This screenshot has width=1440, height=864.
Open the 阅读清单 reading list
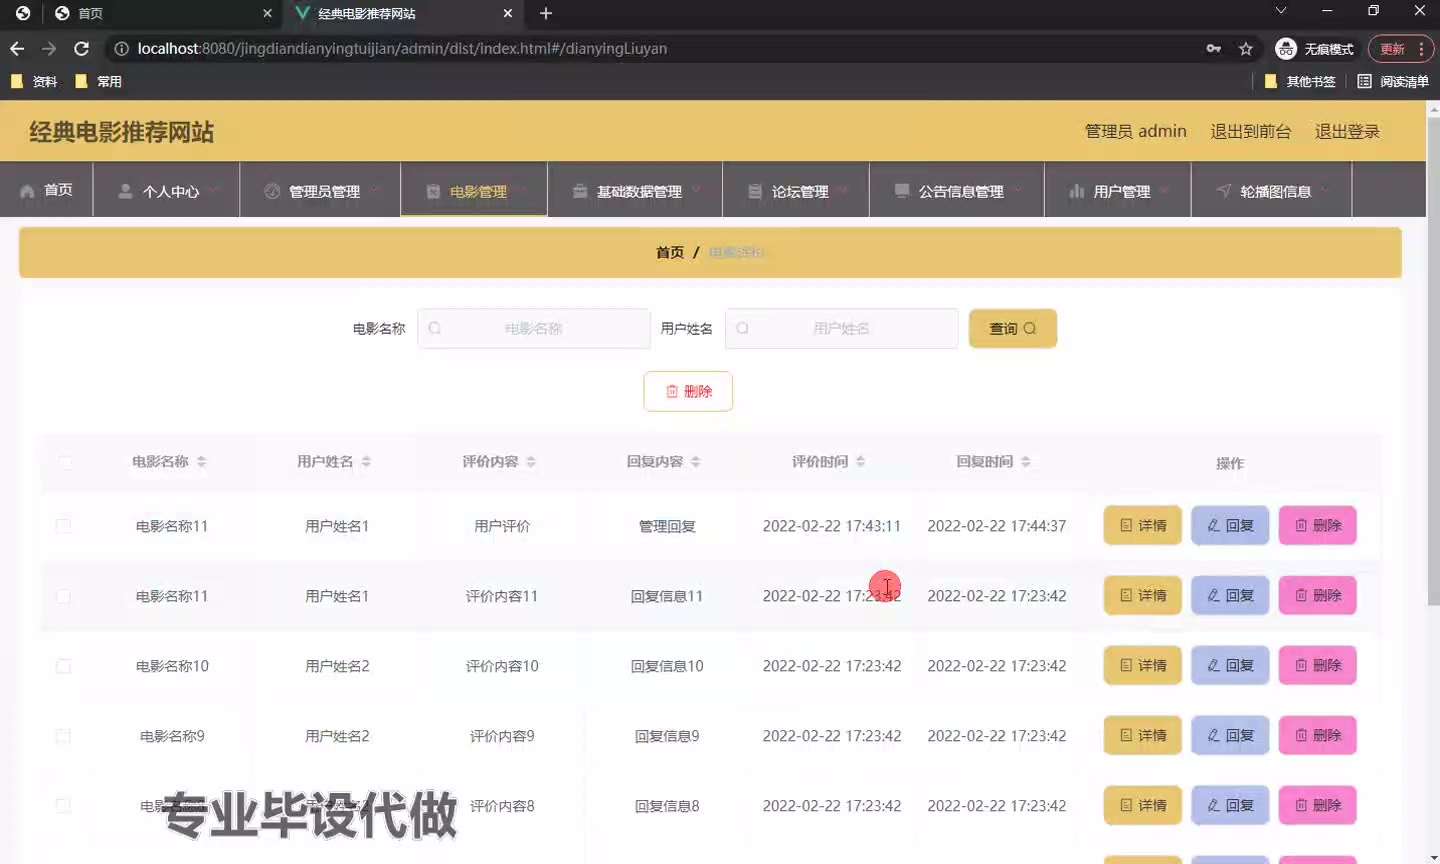coord(1393,81)
